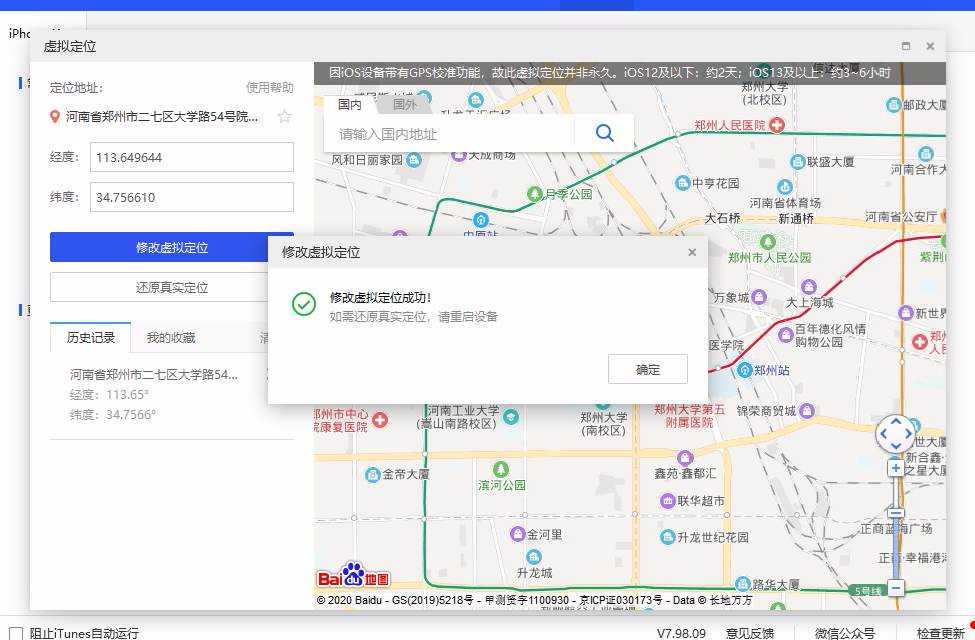Click 风和日丽家园 marker icon
975x640 pixels.
(x=414, y=160)
